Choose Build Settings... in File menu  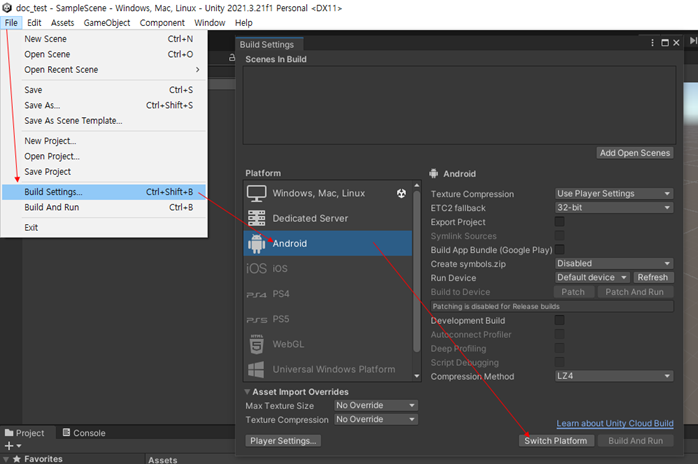point(104,192)
